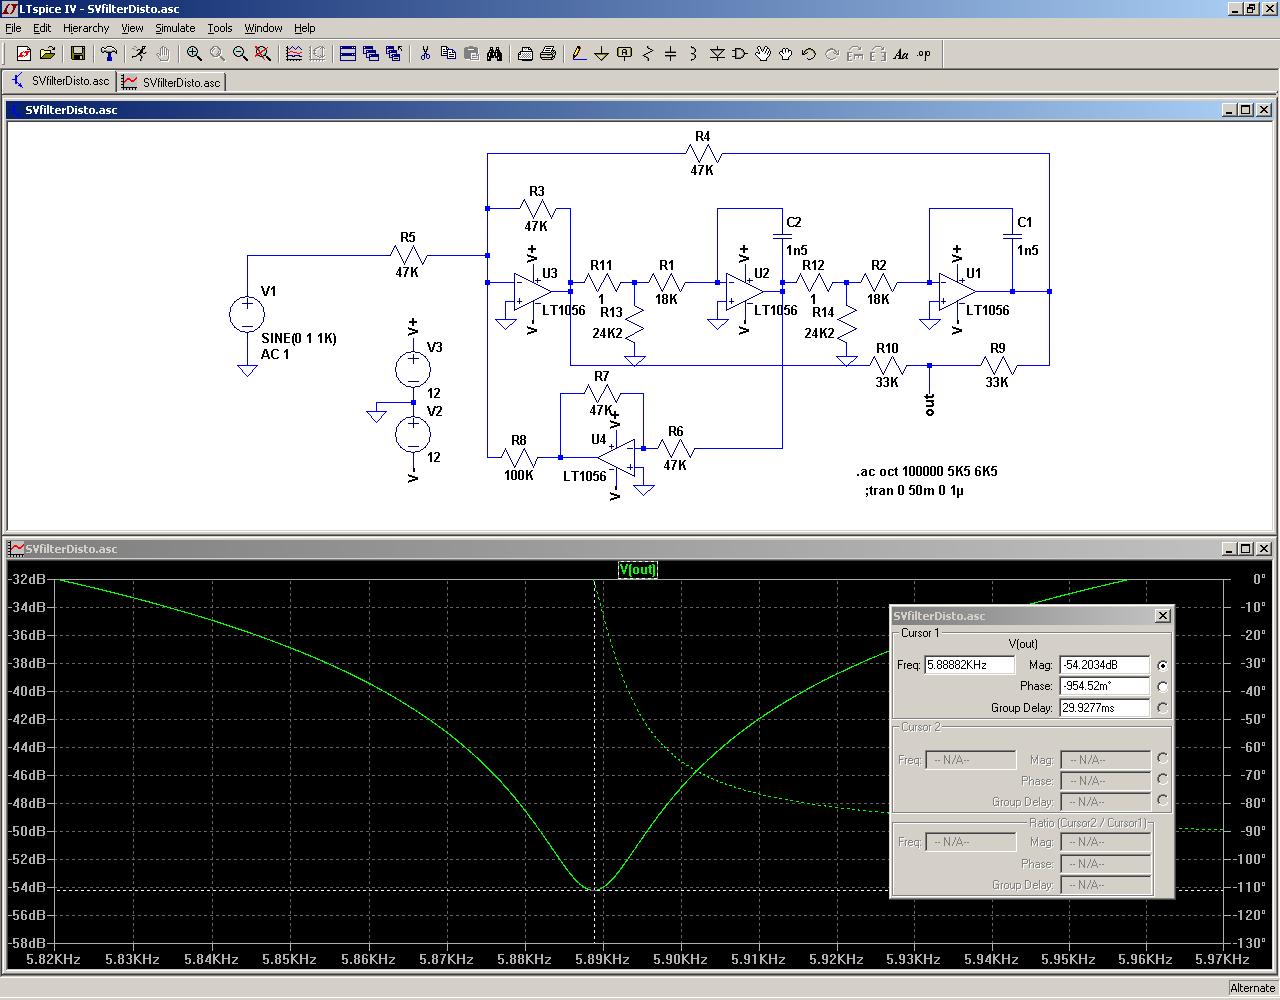Click the Copy toolbar icon

(448, 54)
